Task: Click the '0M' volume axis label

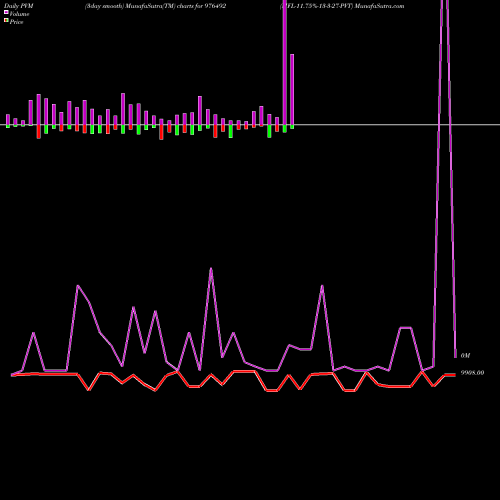Action: [465, 356]
